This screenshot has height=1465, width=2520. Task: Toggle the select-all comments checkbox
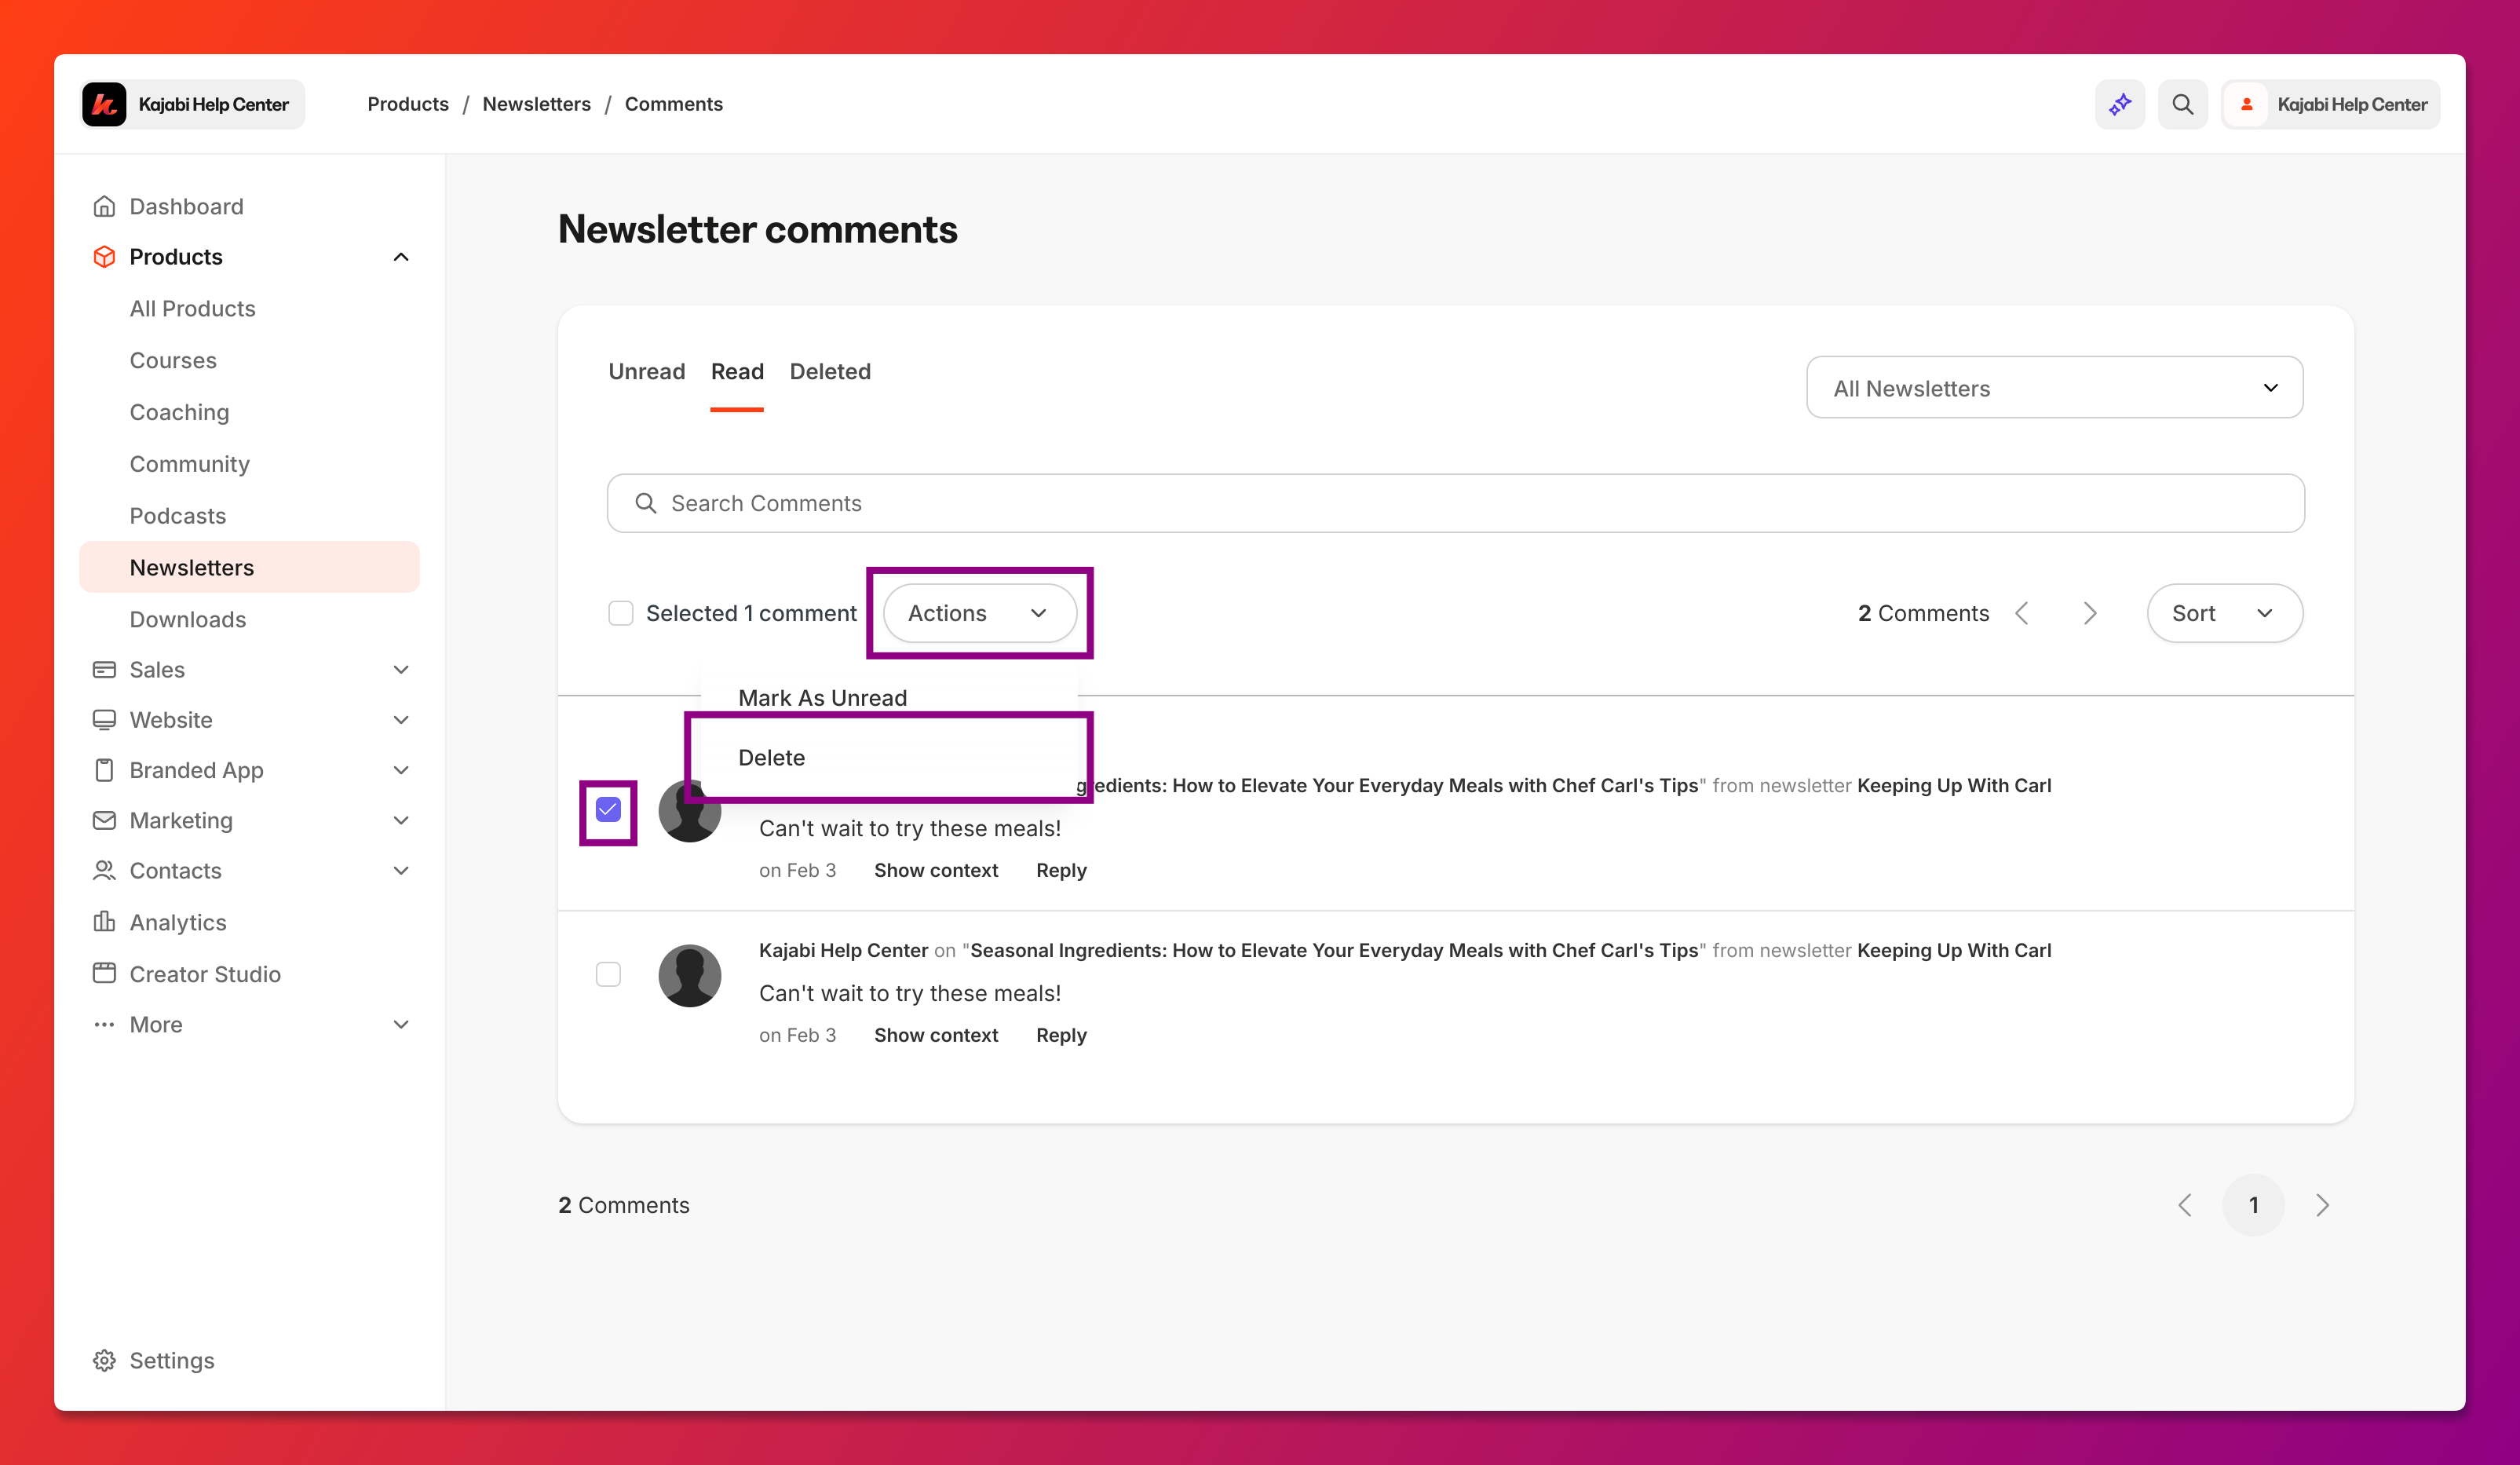pyautogui.click(x=621, y=613)
